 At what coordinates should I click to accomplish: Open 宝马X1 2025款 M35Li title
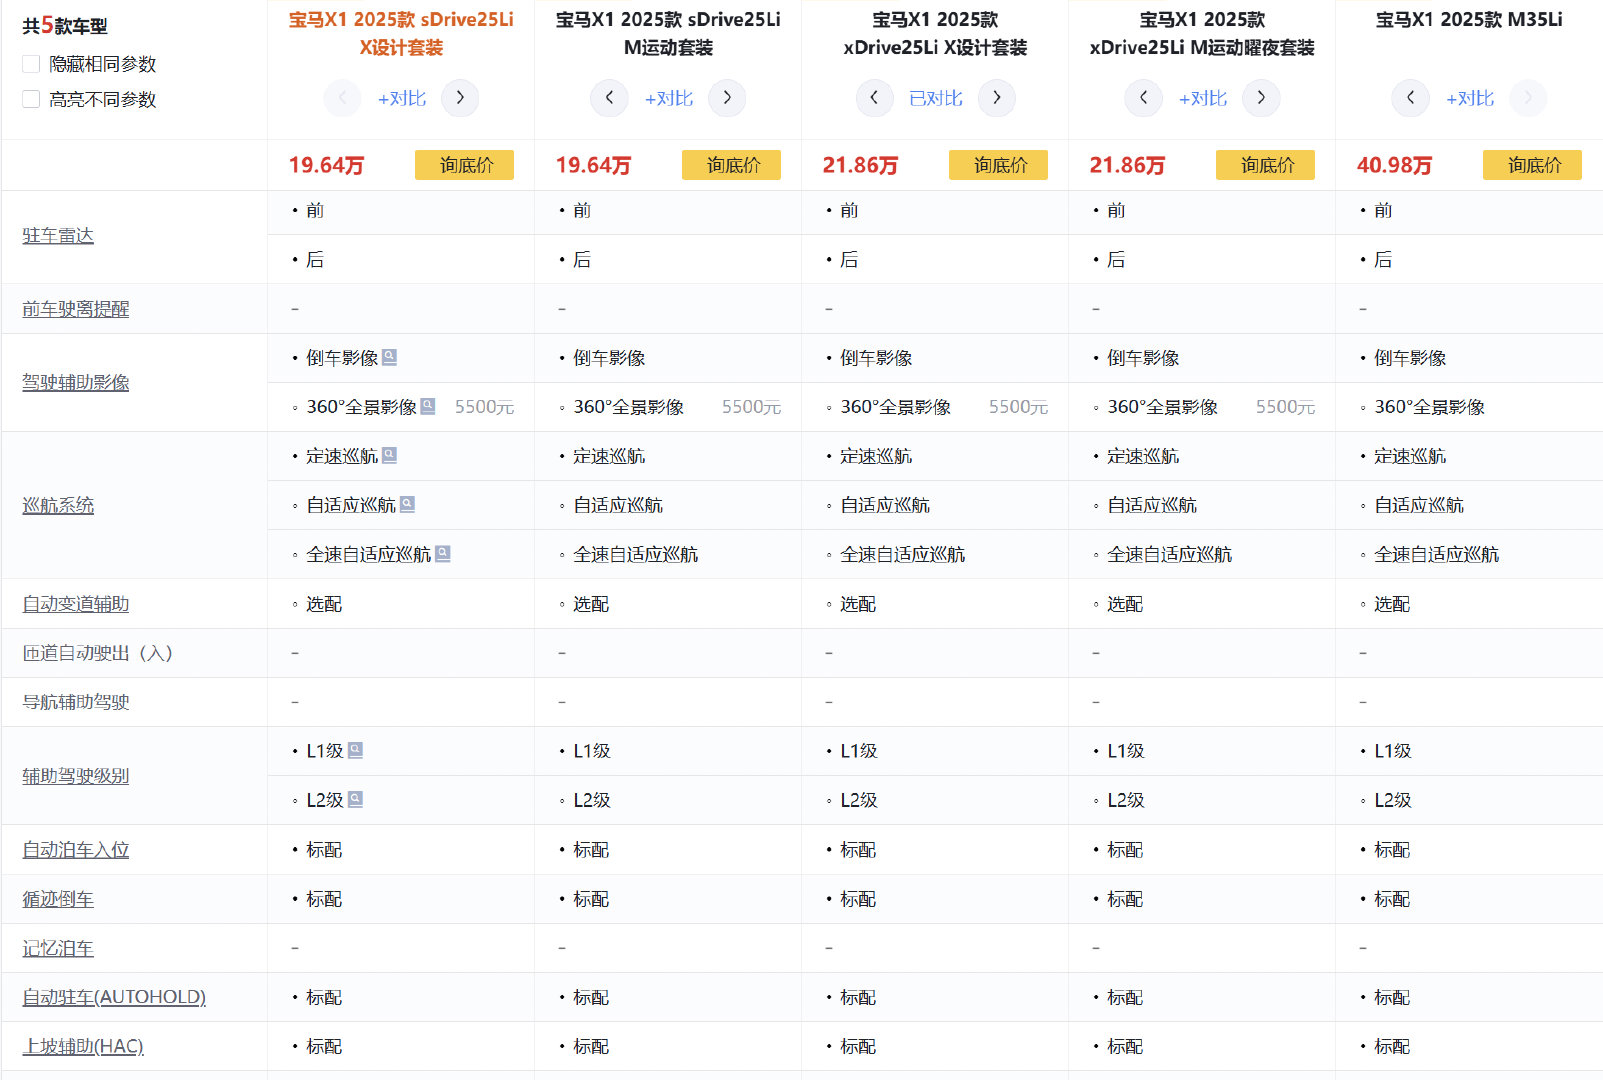point(1469,19)
